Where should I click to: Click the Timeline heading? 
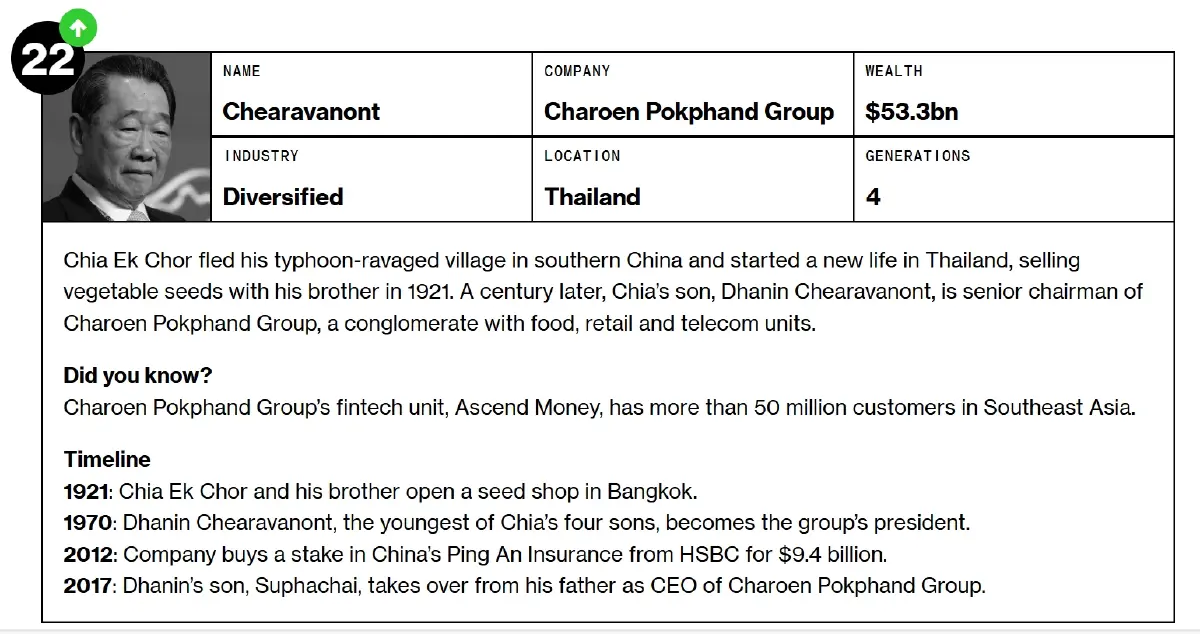point(107,460)
